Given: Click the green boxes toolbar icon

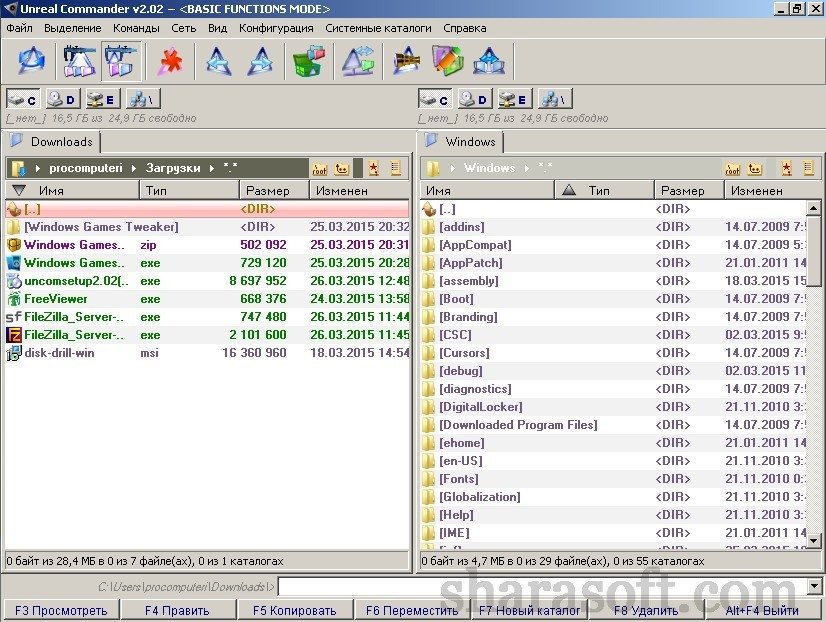Looking at the screenshot, I should click(x=309, y=61).
